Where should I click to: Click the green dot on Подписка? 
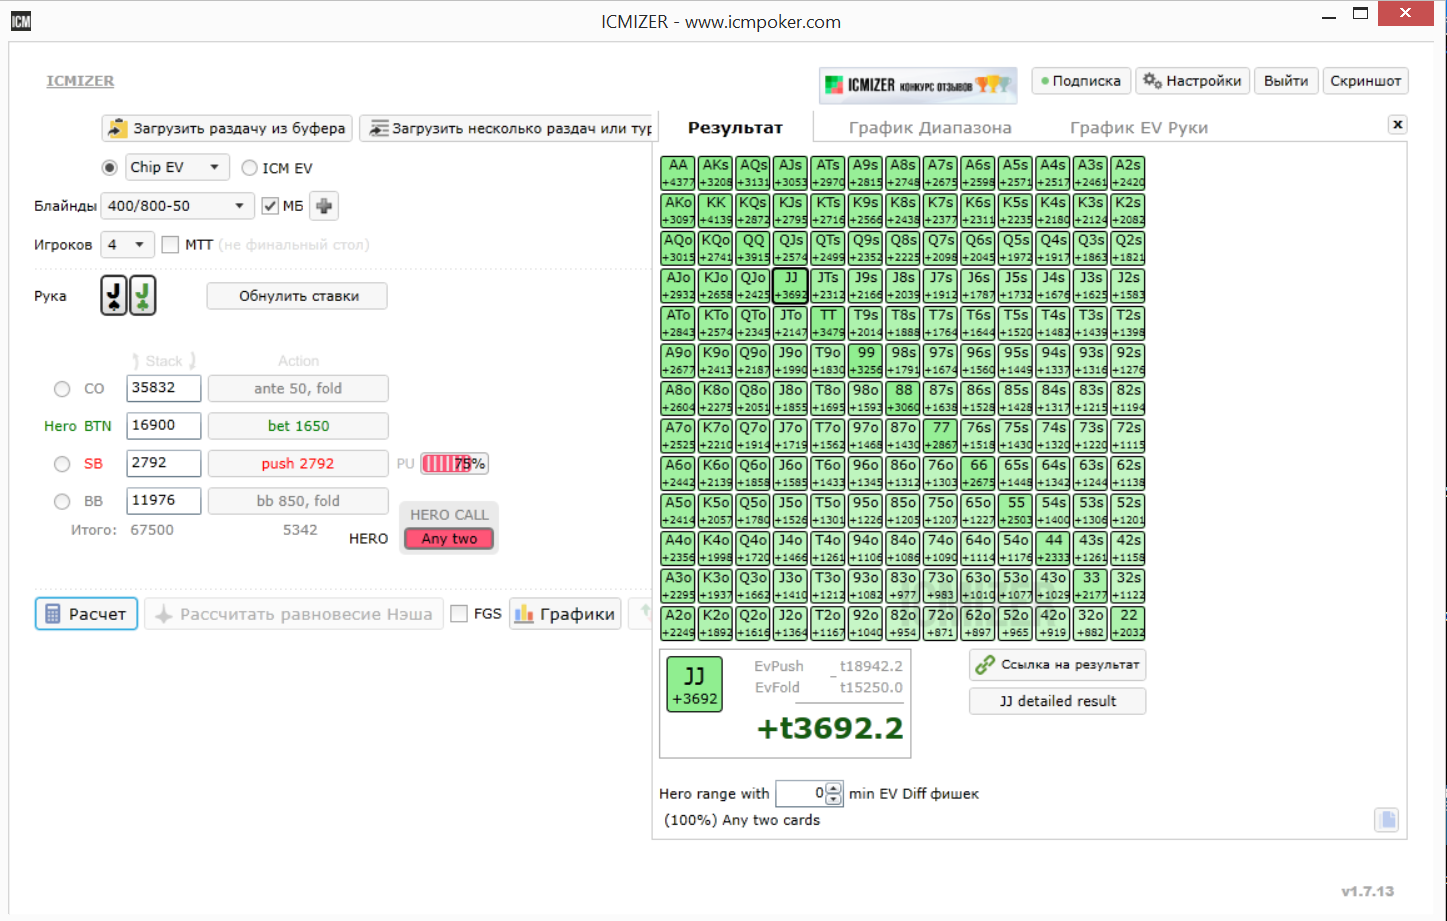(1045, 81)
